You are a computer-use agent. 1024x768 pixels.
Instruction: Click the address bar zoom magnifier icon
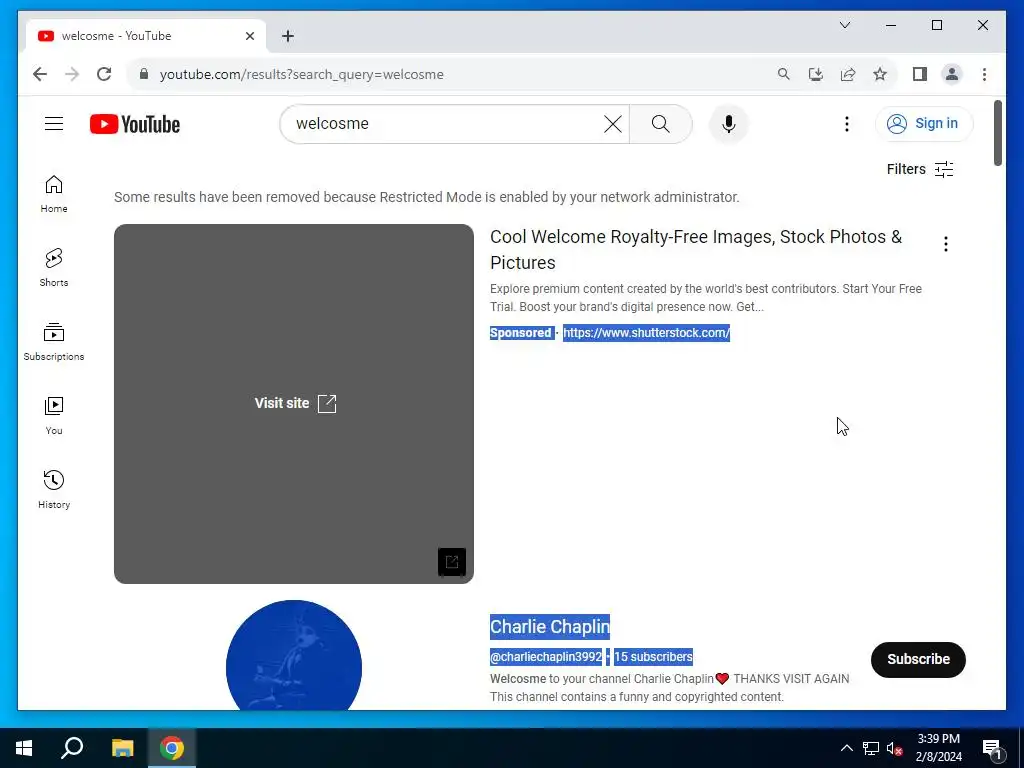pos(784,74)
